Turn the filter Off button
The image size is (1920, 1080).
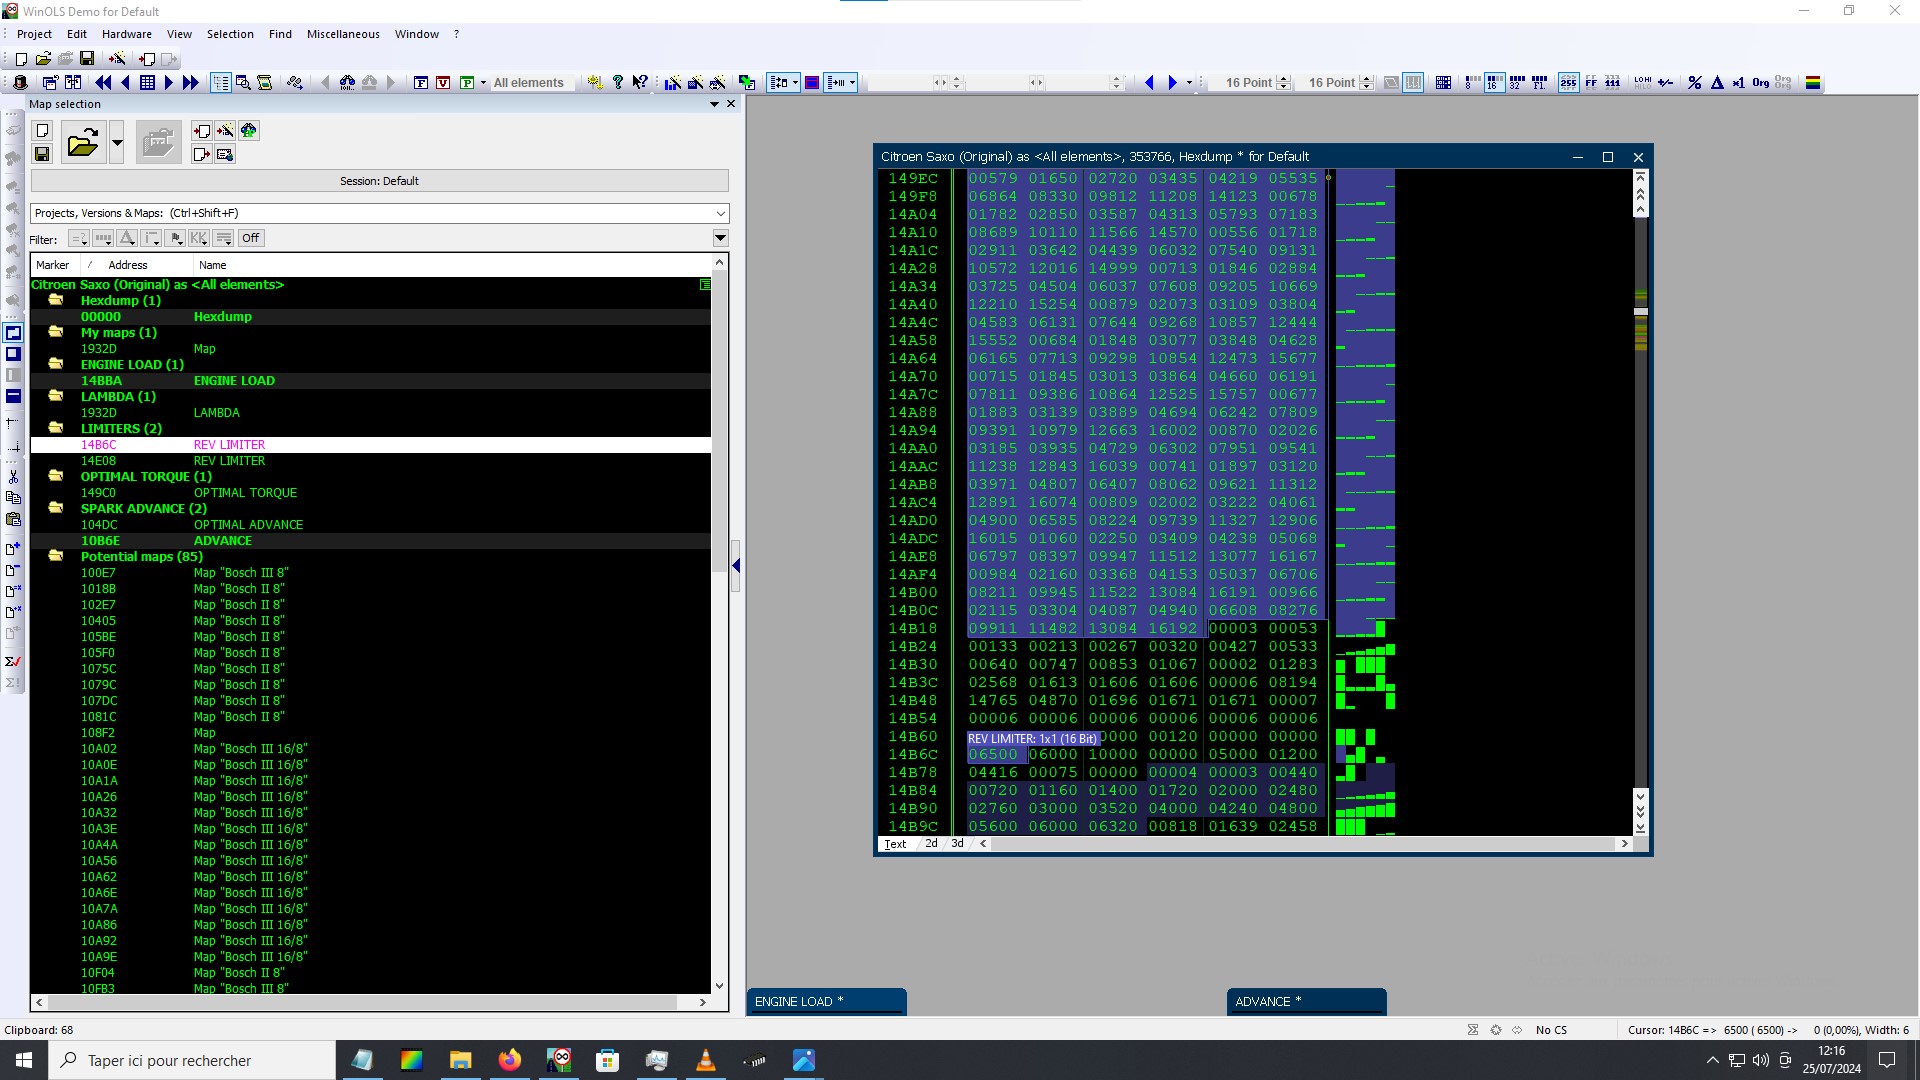[250, 238]
